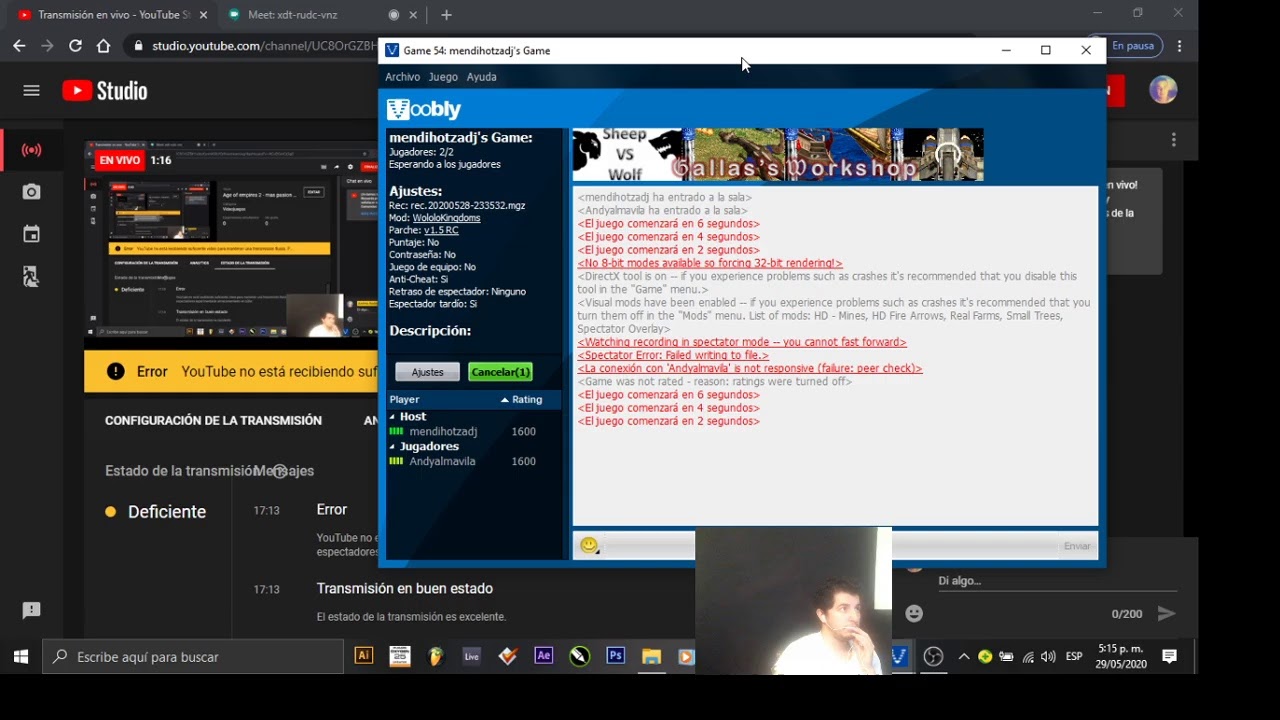Open the Chrome home page button
1280x720 pixels.
tap(103, 46)
